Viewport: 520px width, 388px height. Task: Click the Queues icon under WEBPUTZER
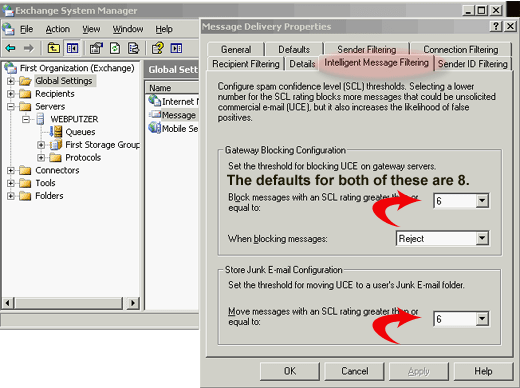click(56, 132)
